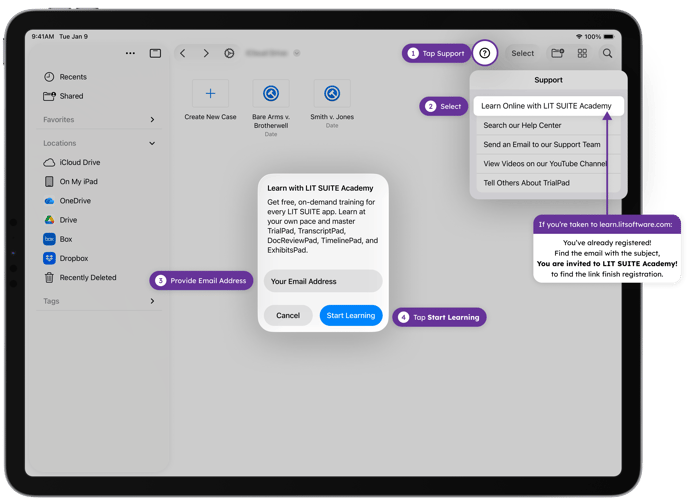Open Bare Arms v. Brotherwell case
Viewport: 688px width, 503px height.
270,94
